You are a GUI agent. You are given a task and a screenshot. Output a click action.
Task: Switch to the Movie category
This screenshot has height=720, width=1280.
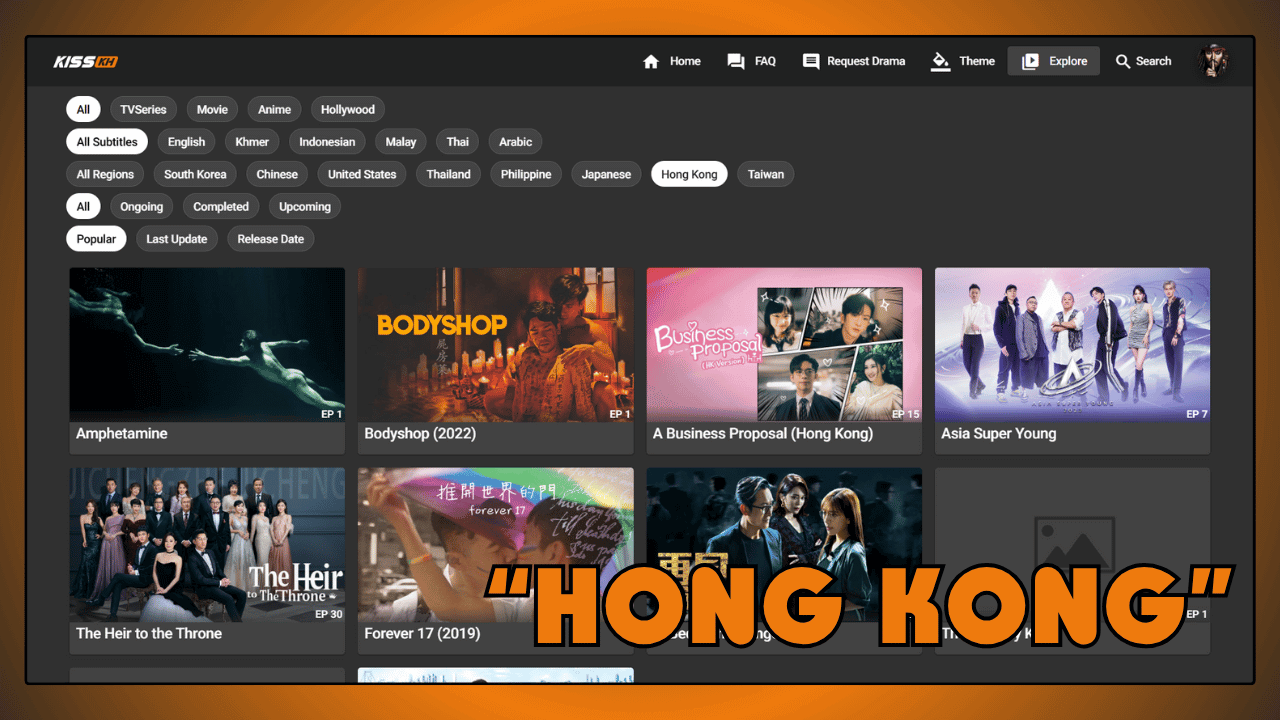coord(212,109)
